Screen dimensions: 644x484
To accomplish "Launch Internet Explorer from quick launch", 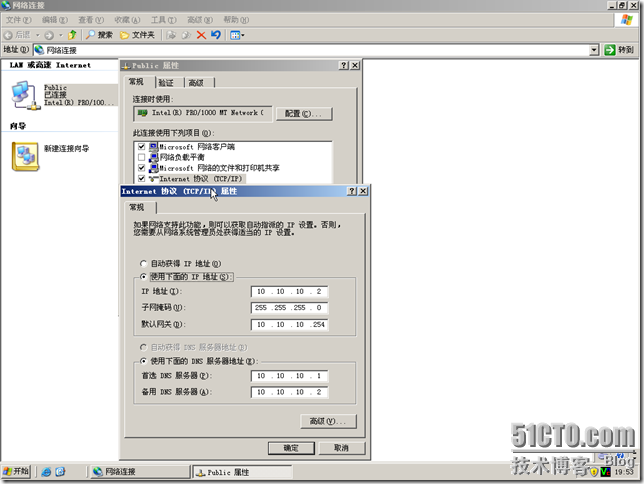I will 46,472.
